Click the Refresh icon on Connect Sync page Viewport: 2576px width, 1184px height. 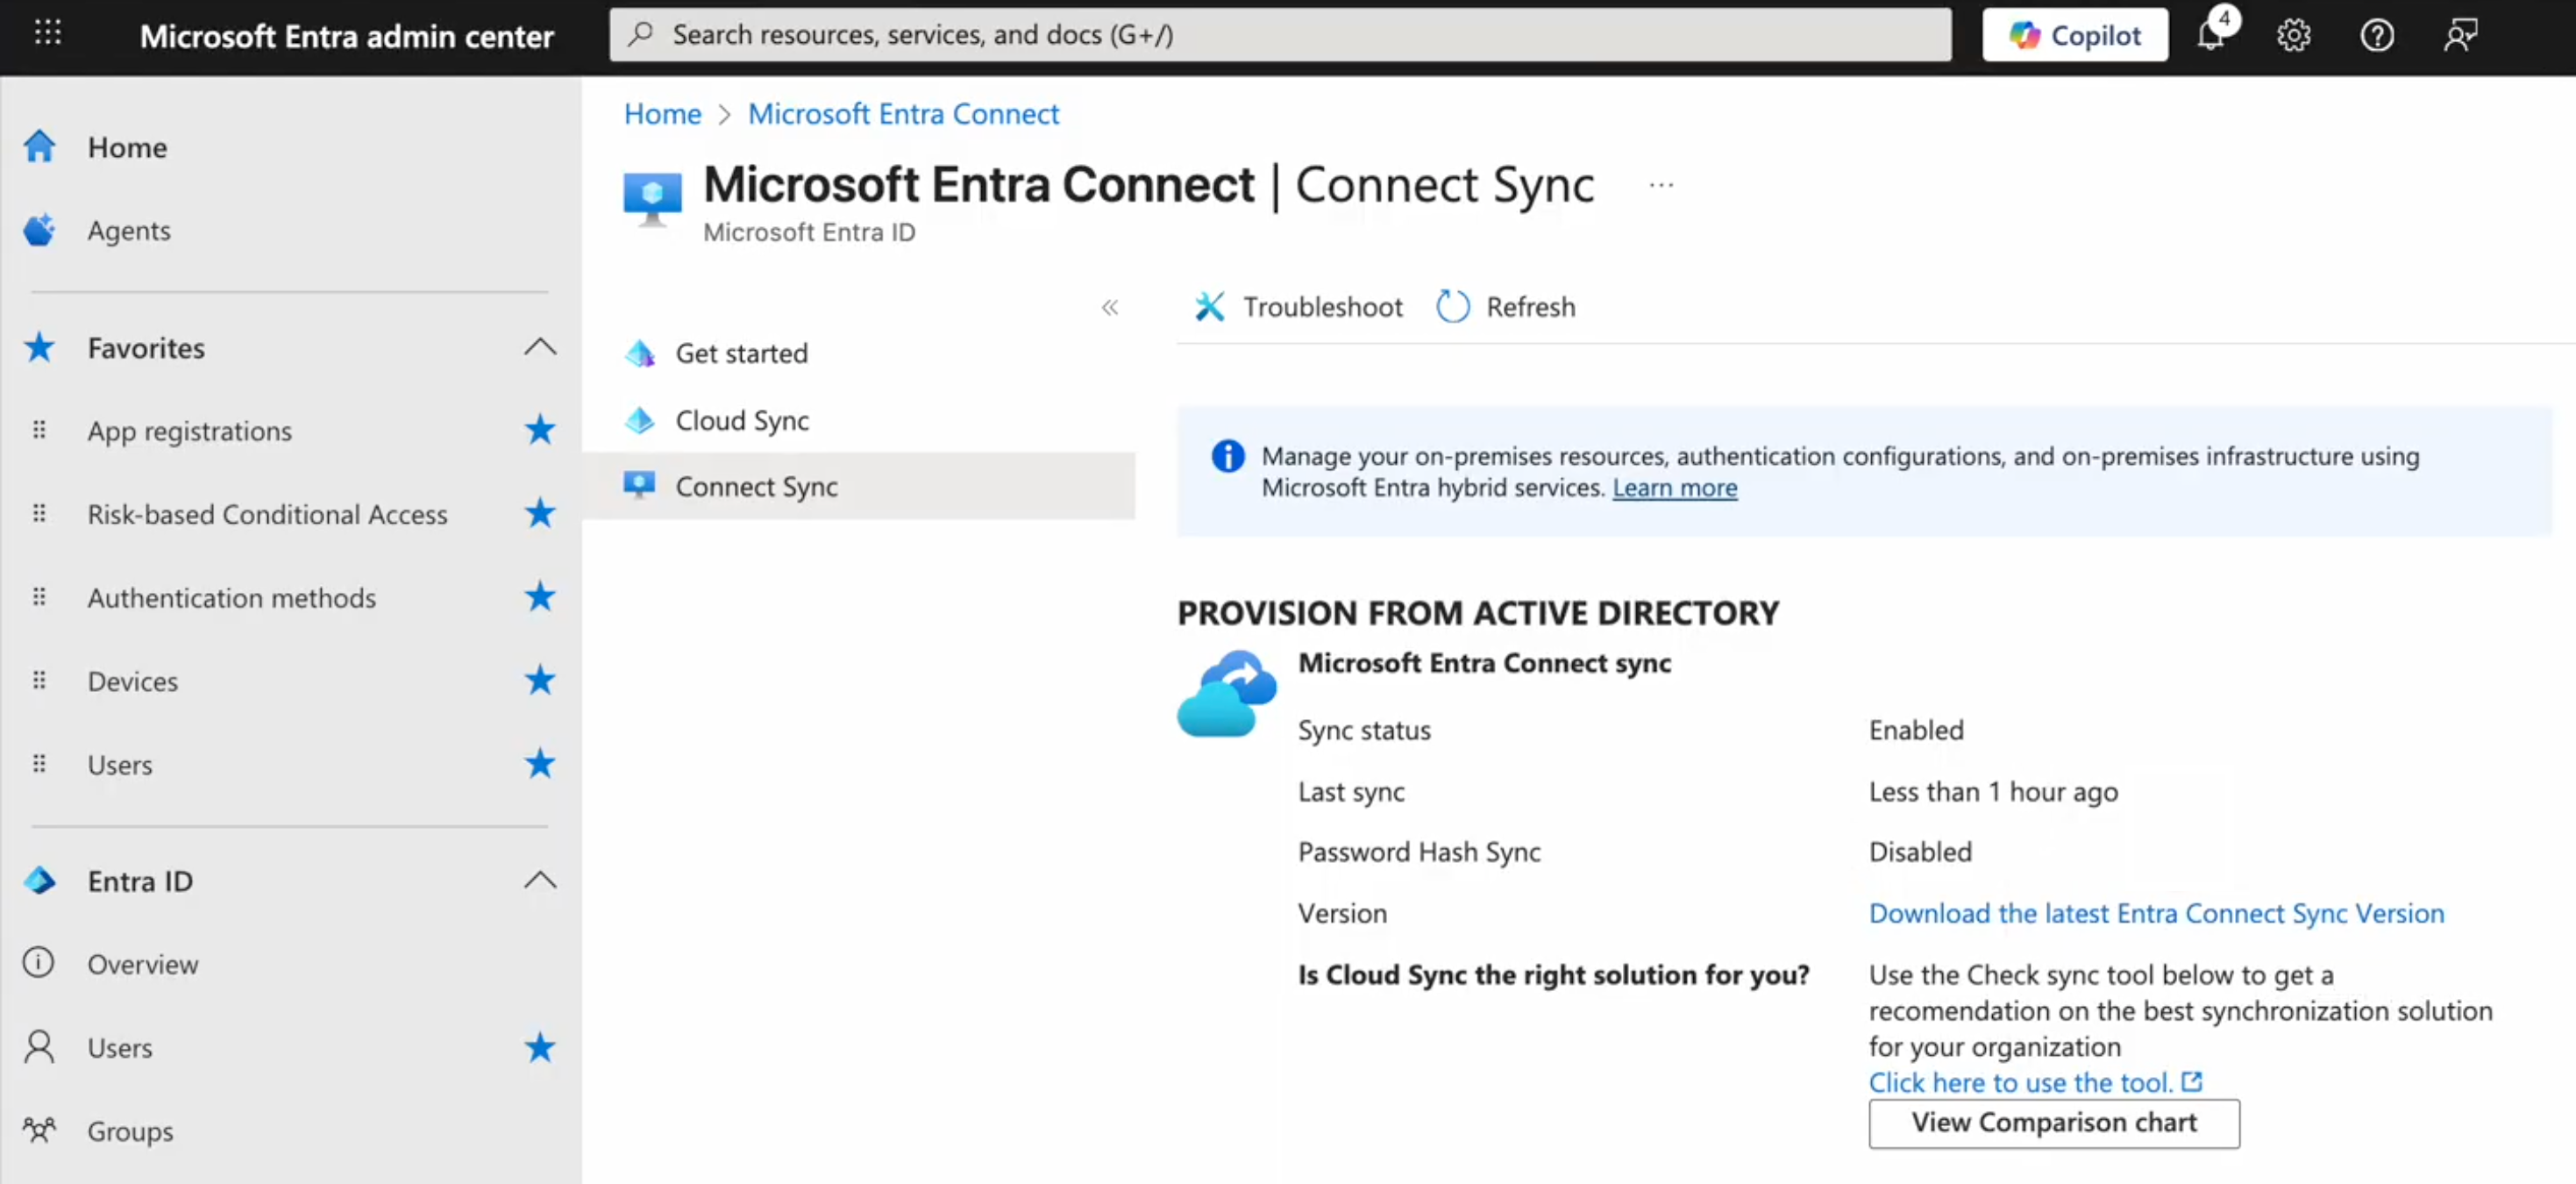[x=1452, y=306]
